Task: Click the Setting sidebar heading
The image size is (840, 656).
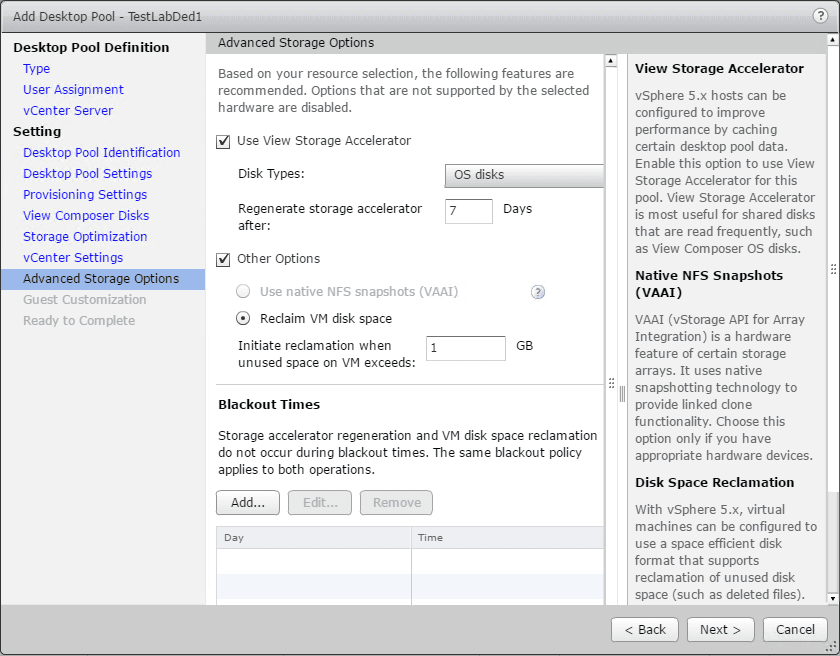Action: point(37,132)
